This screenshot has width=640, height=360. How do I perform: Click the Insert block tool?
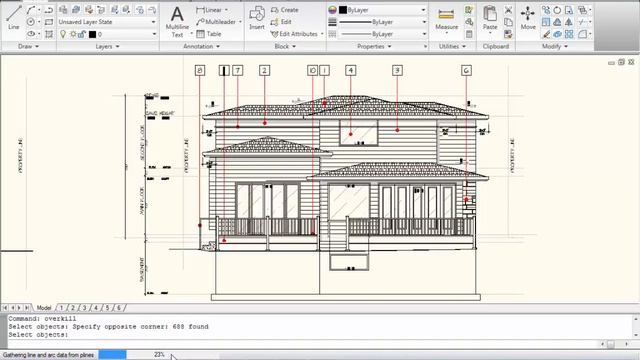click(257, 18)
